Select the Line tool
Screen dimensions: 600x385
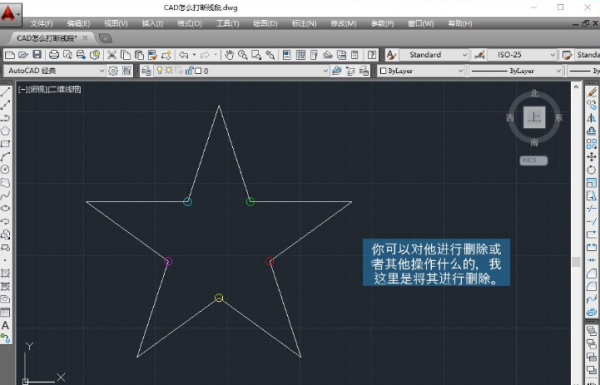[x=5, y=91]
